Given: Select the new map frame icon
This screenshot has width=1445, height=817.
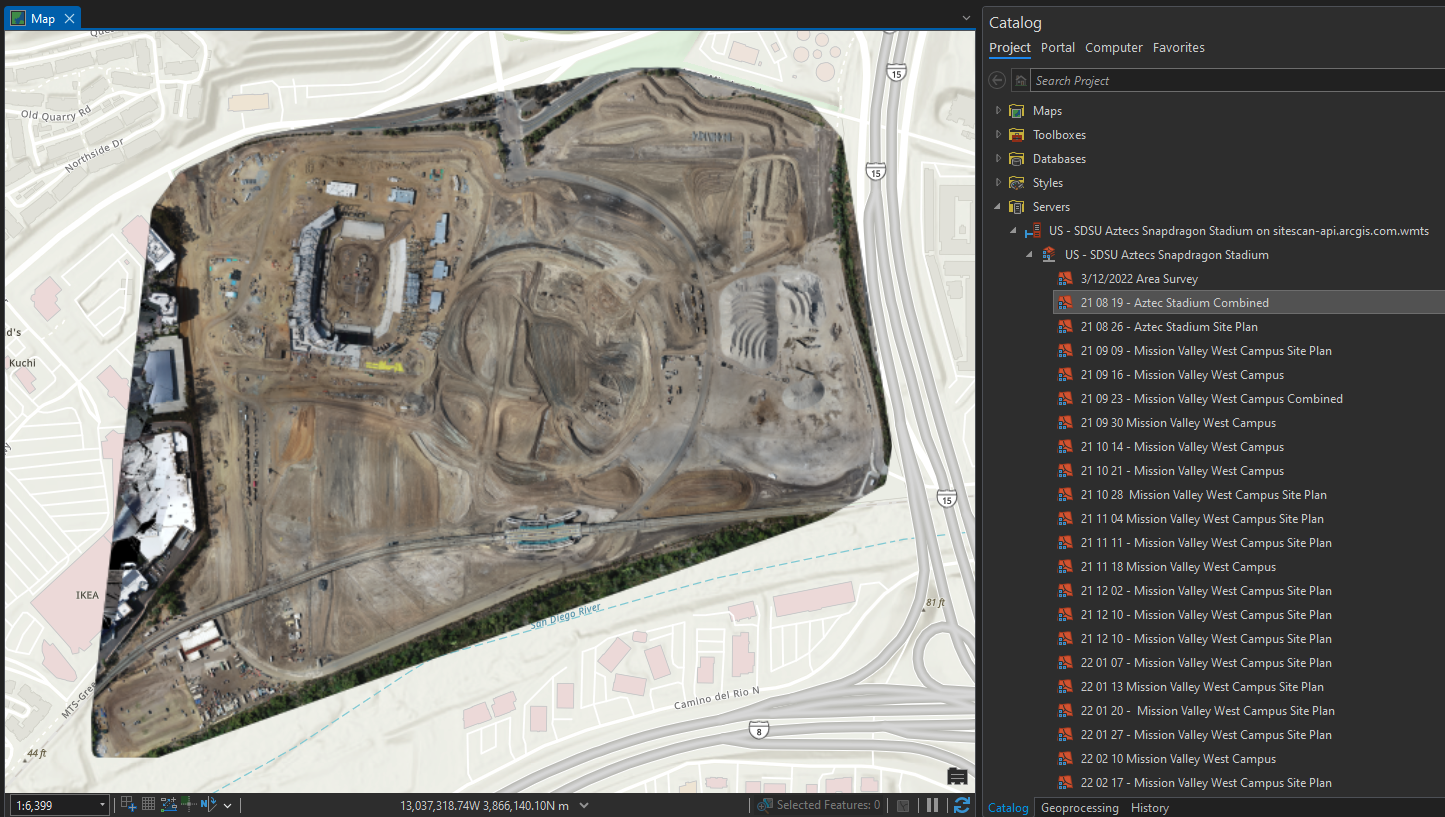Looking at the screenshot, I should coord(128,803).
